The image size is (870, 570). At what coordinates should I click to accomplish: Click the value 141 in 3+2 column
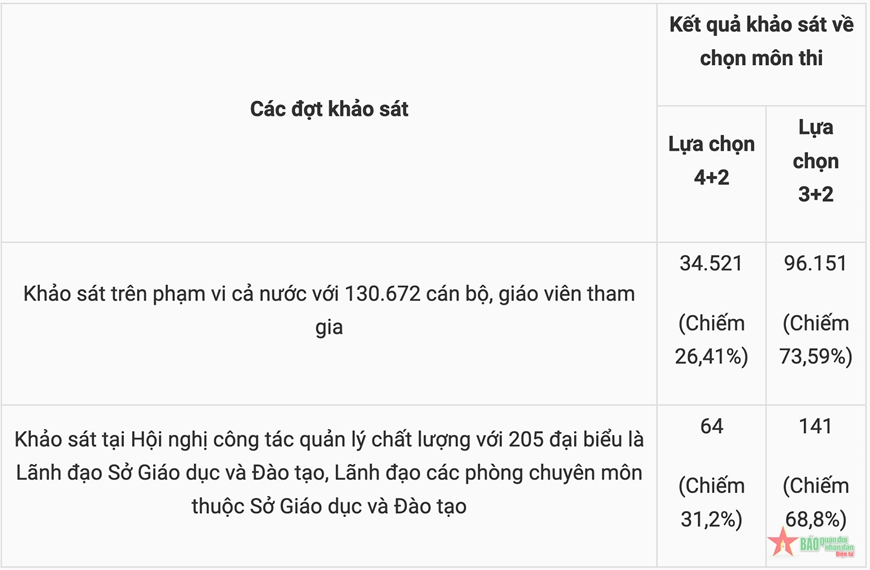click(x=816, y=426)
